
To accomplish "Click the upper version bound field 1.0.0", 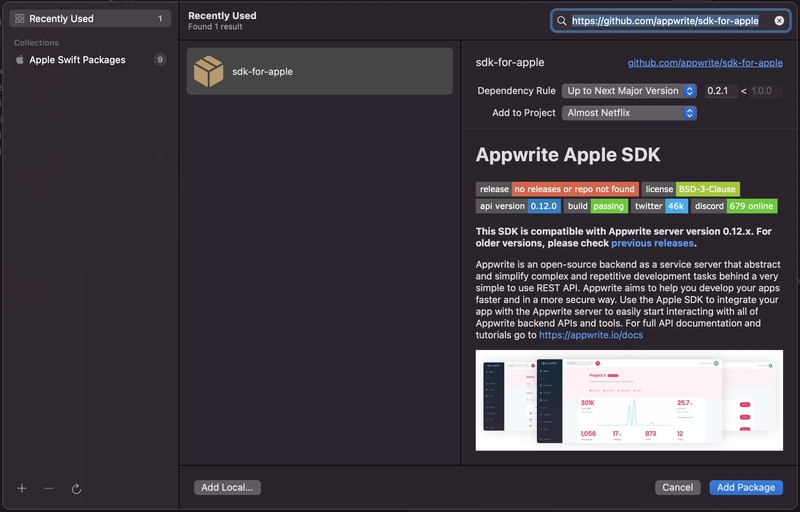I will [x=766, y=91].
